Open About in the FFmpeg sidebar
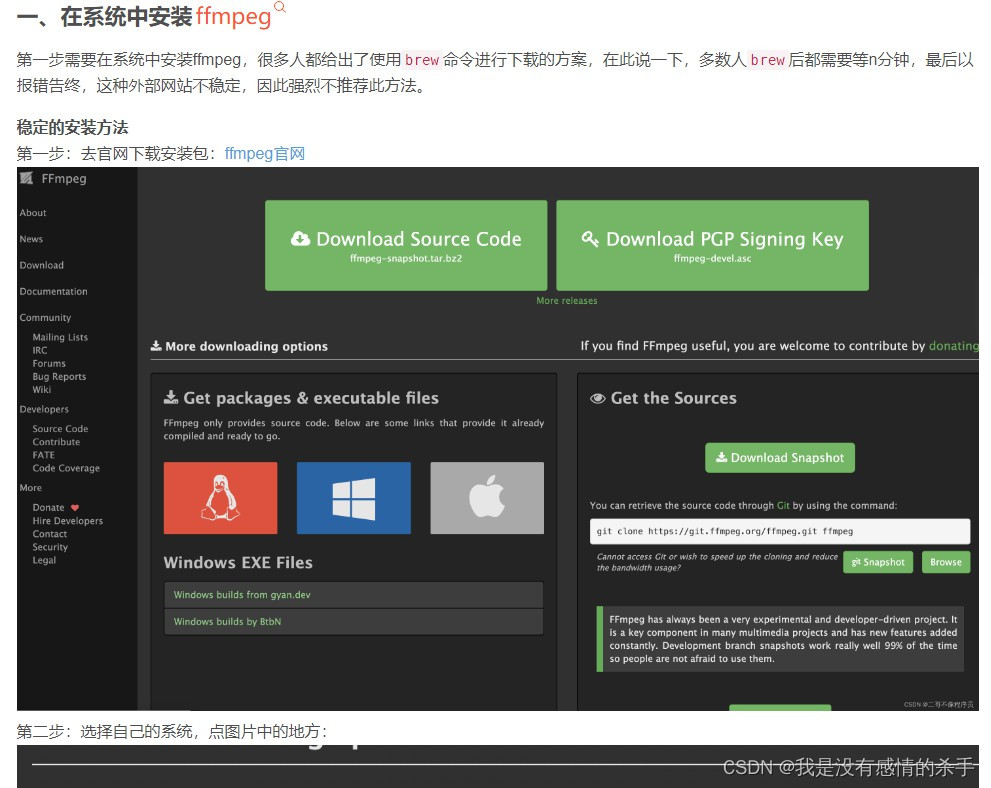The image size is (991, 788). coord(33,213)
